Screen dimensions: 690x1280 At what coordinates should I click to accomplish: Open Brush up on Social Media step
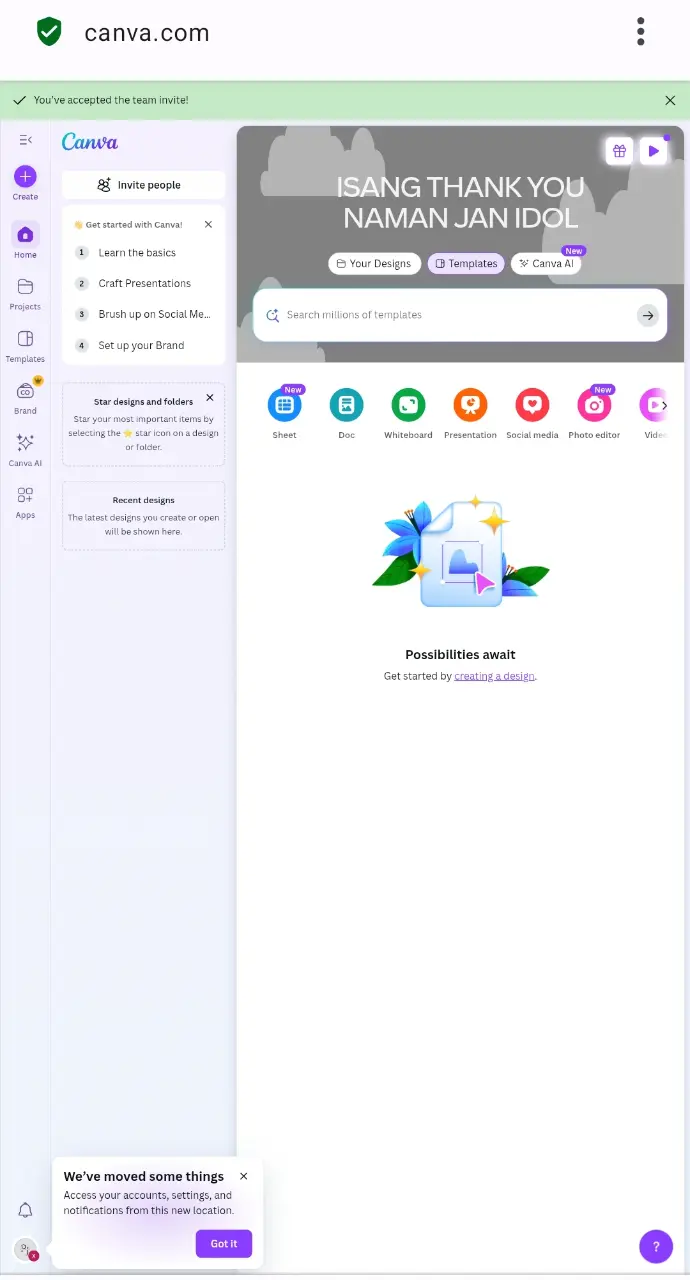pyautogui.click(x=144, y=314)
